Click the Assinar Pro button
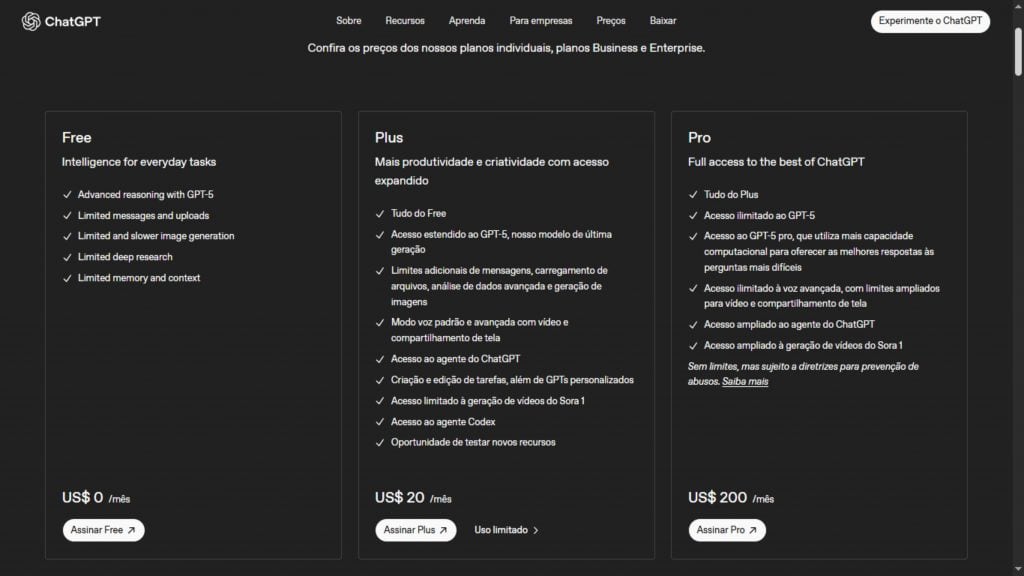The width and height of the screenshot is (1024, 576). (727, 530)
